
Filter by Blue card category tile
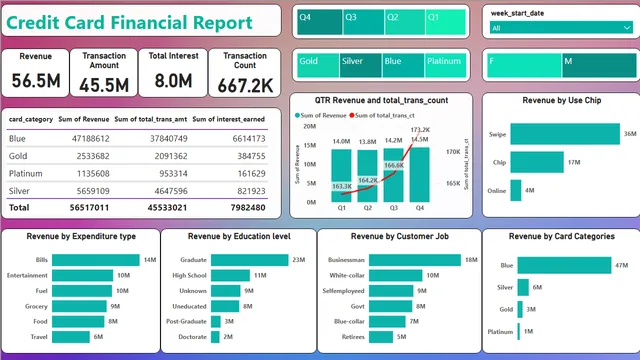(x=403, y=65)
